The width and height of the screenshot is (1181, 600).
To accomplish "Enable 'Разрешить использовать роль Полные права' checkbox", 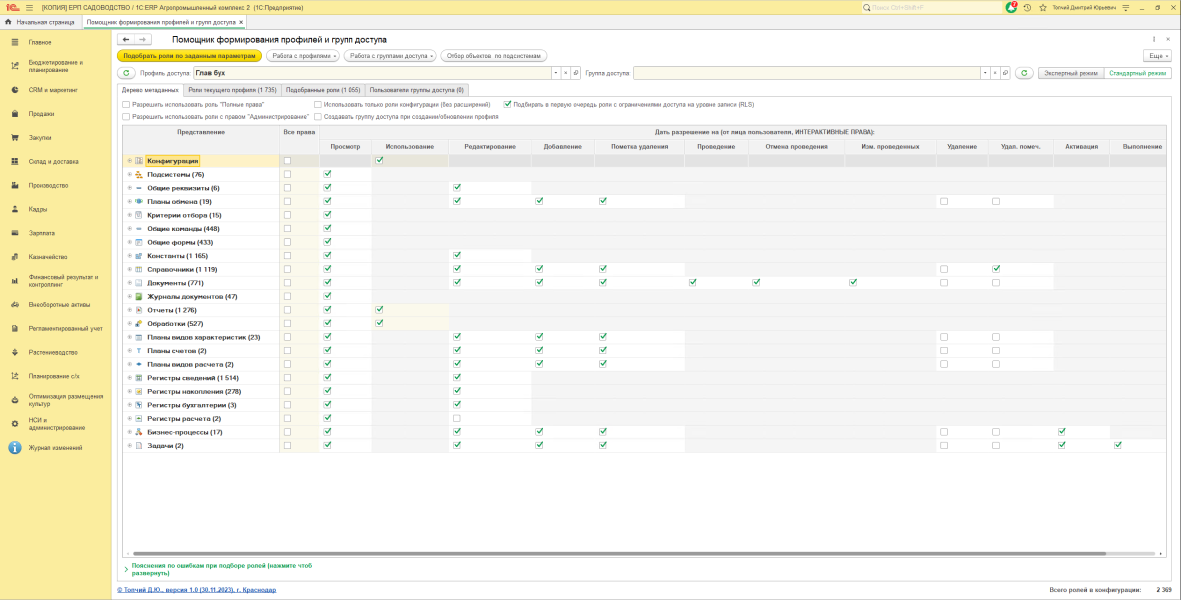I will point(126,104).
